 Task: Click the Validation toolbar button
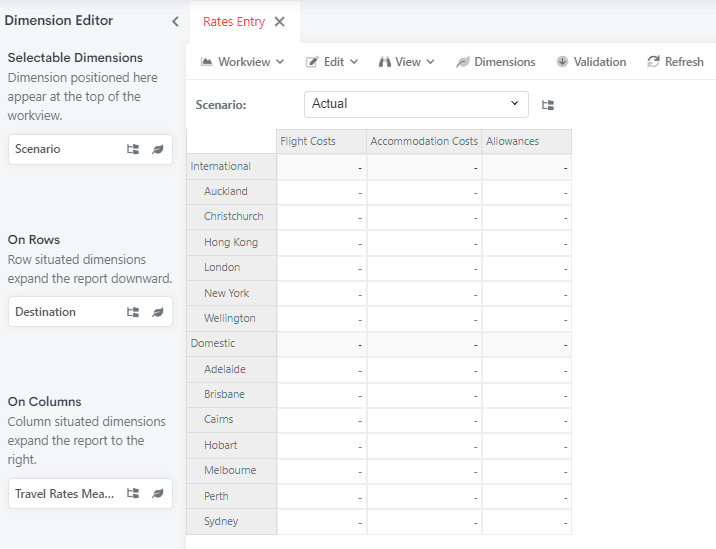tap(591, 62)
